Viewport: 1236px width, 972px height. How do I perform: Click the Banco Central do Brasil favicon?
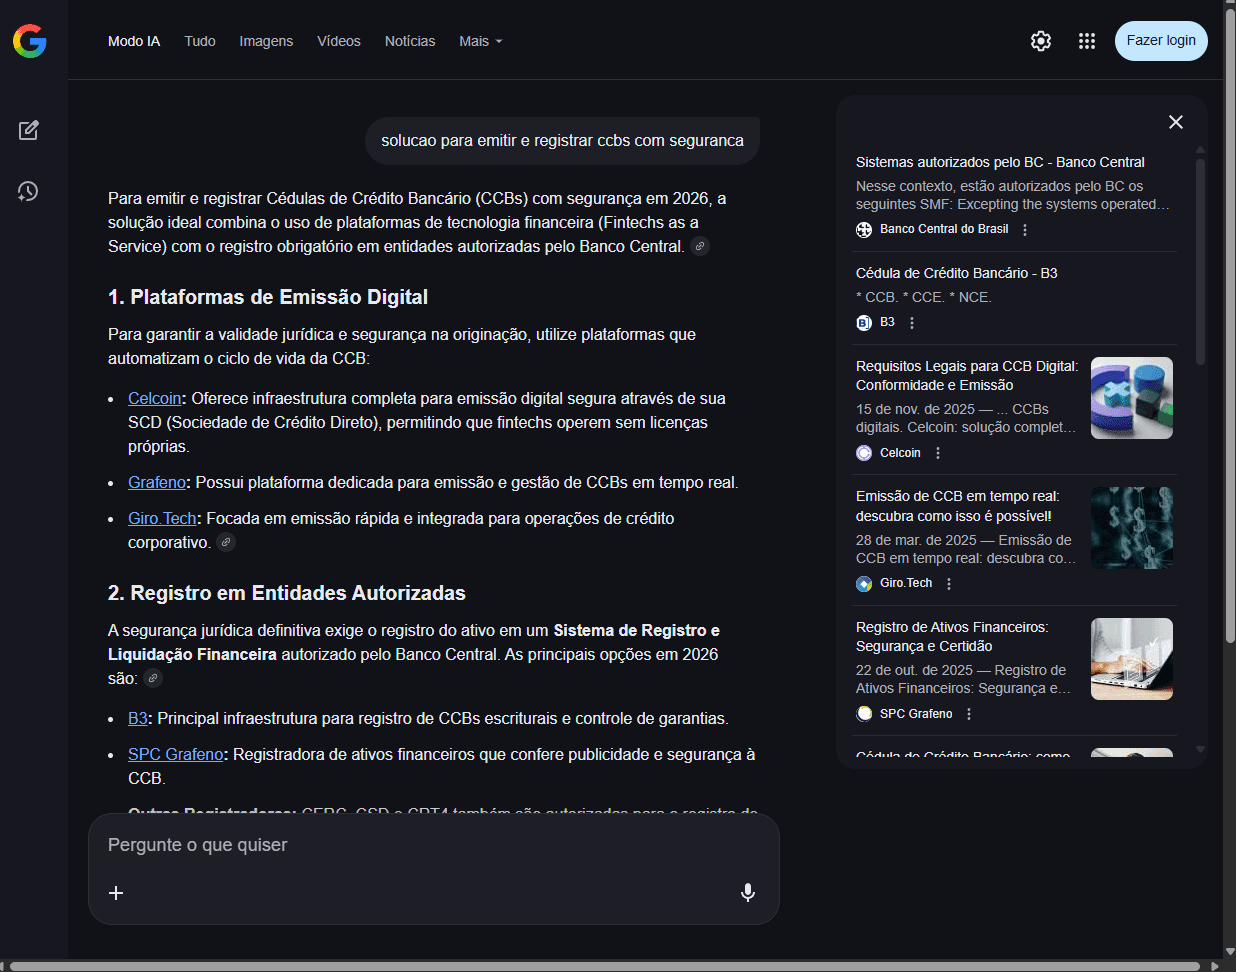(x=864, y=230)
